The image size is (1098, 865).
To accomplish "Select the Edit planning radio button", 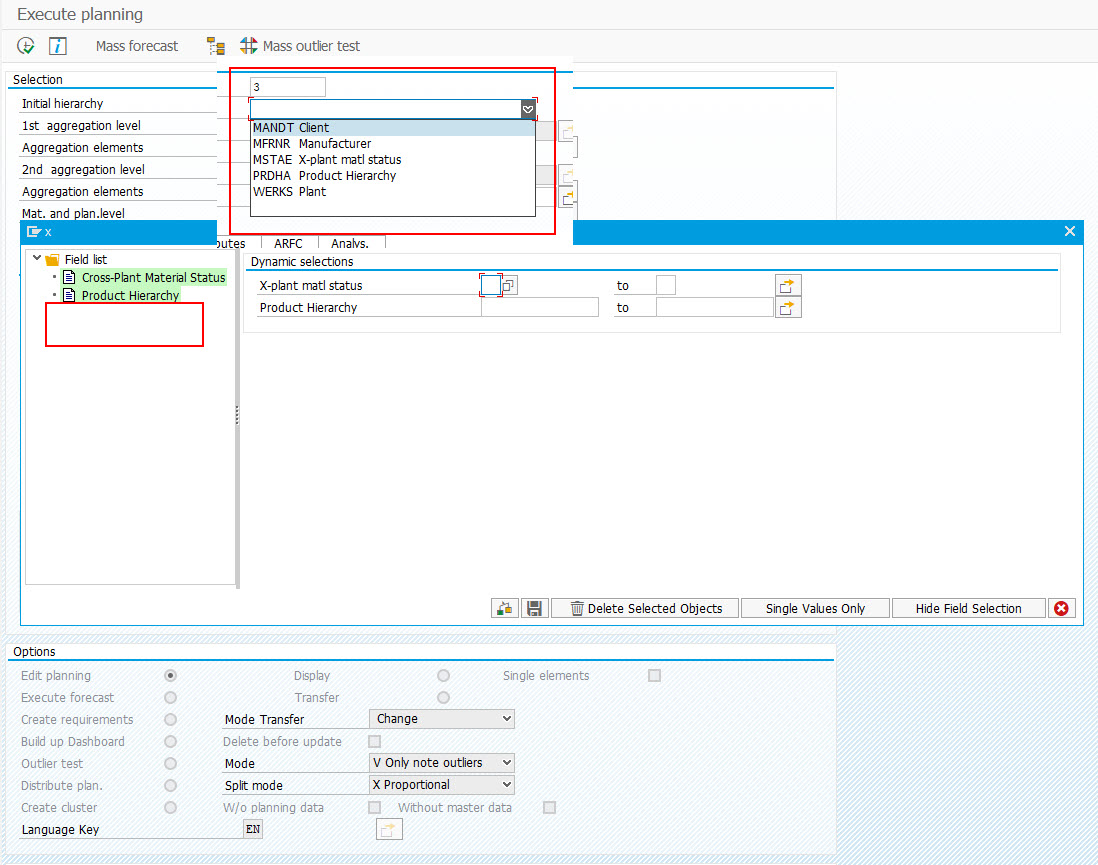I will (x=171, y=676).
